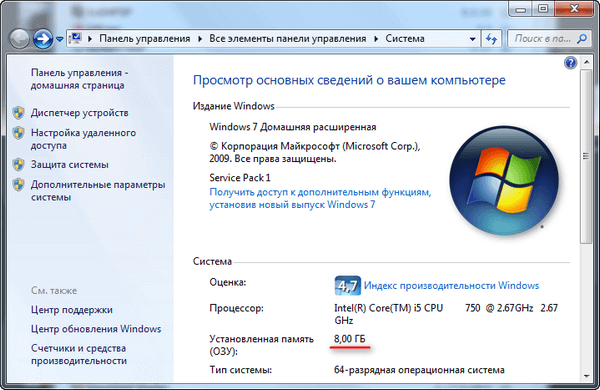This screenshot has width=600, height=390.
Task: Click shield icon beside Диспетчер устройств
Action: point(18,113)
